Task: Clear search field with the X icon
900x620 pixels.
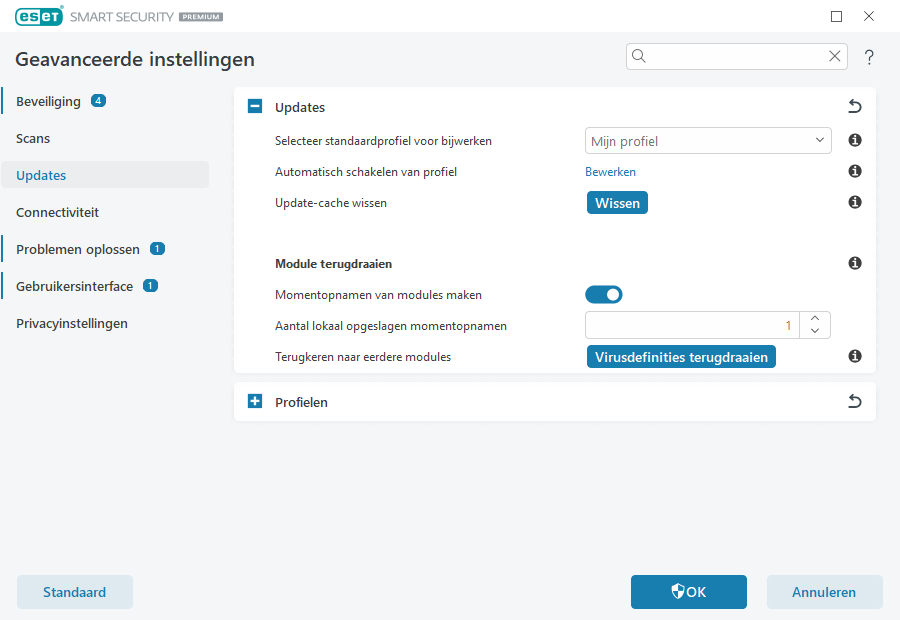Action: click(834, 57)
